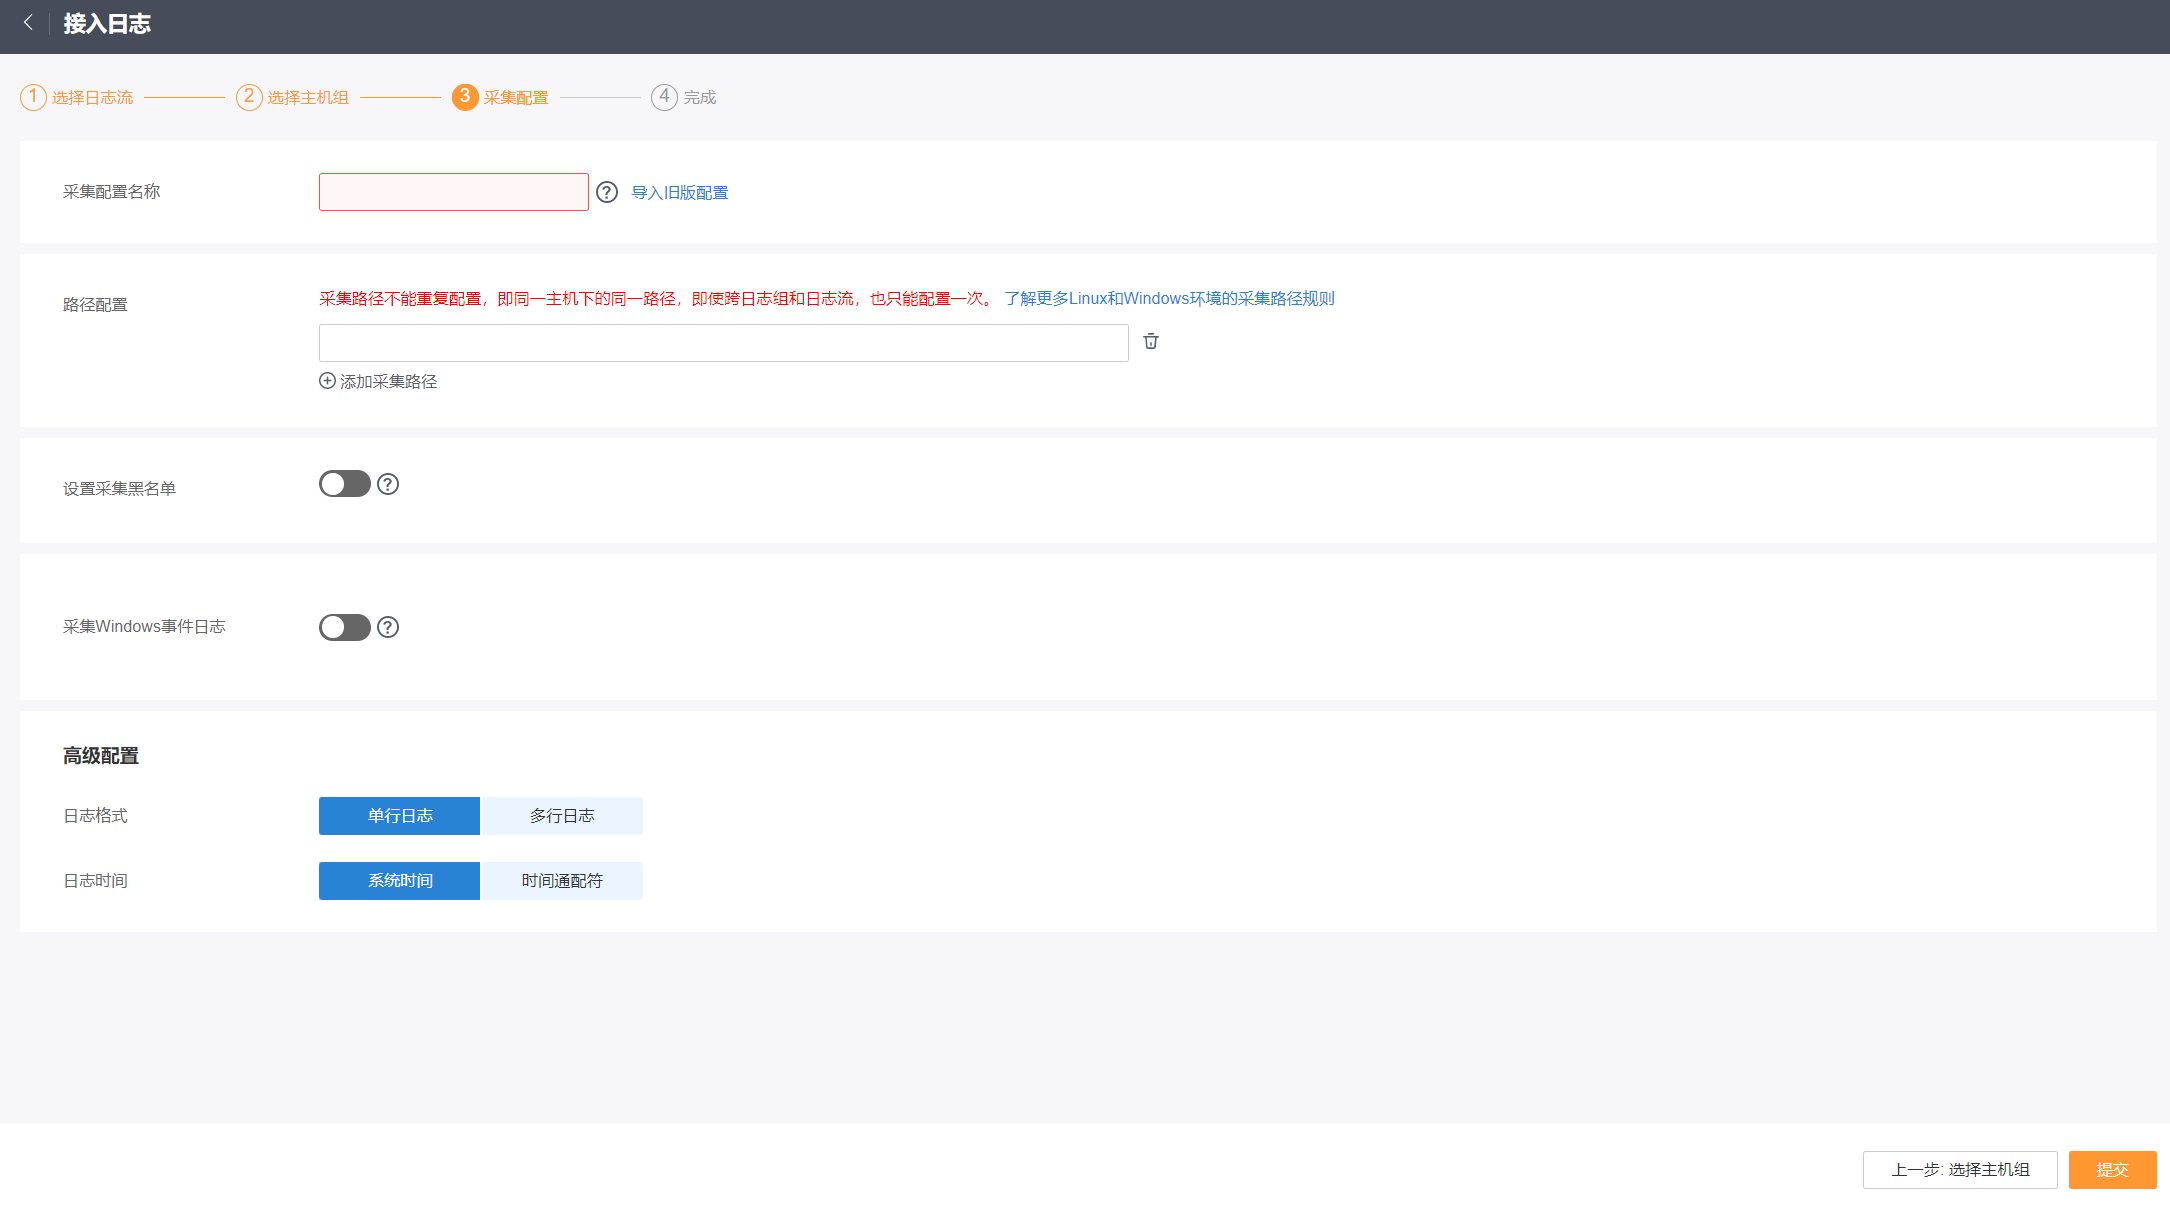
Task: Enable the 设置采集黑名单 toggle
Action: [344, 485]
